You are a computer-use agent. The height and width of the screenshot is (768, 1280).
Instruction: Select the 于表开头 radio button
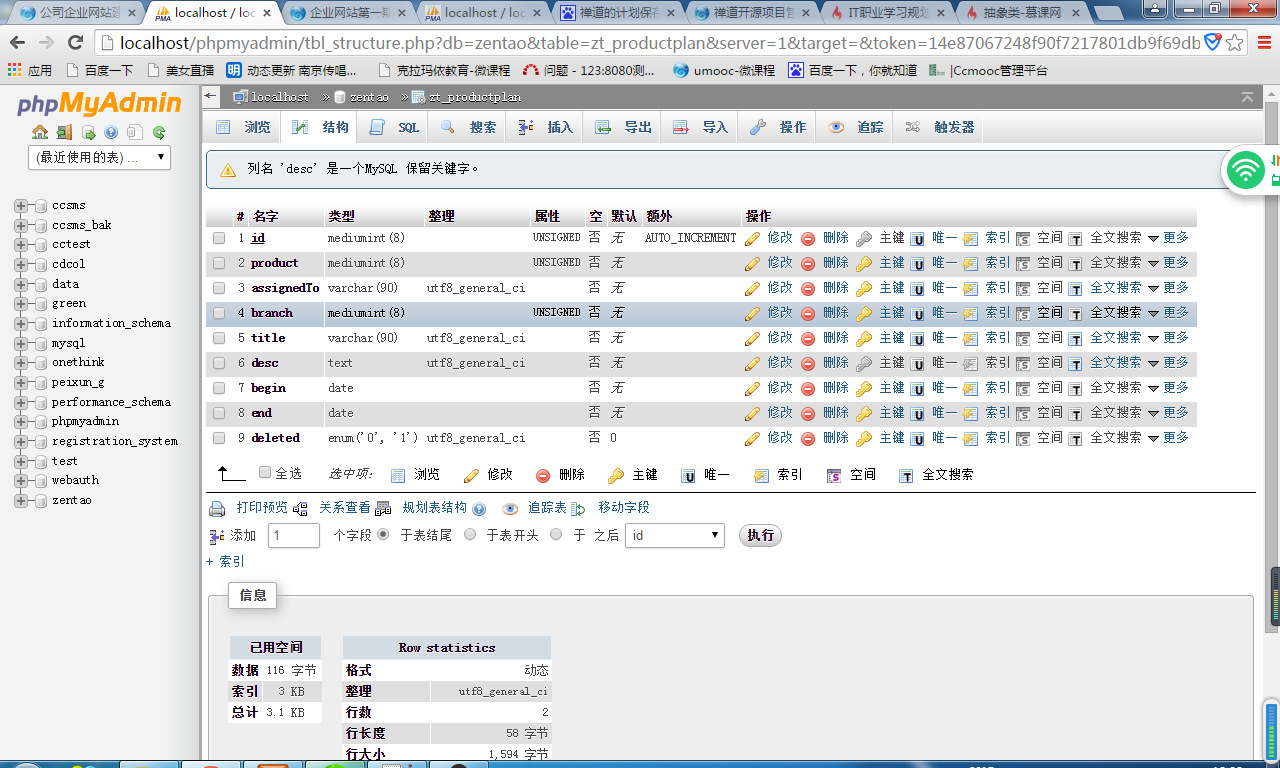[470, 535]
